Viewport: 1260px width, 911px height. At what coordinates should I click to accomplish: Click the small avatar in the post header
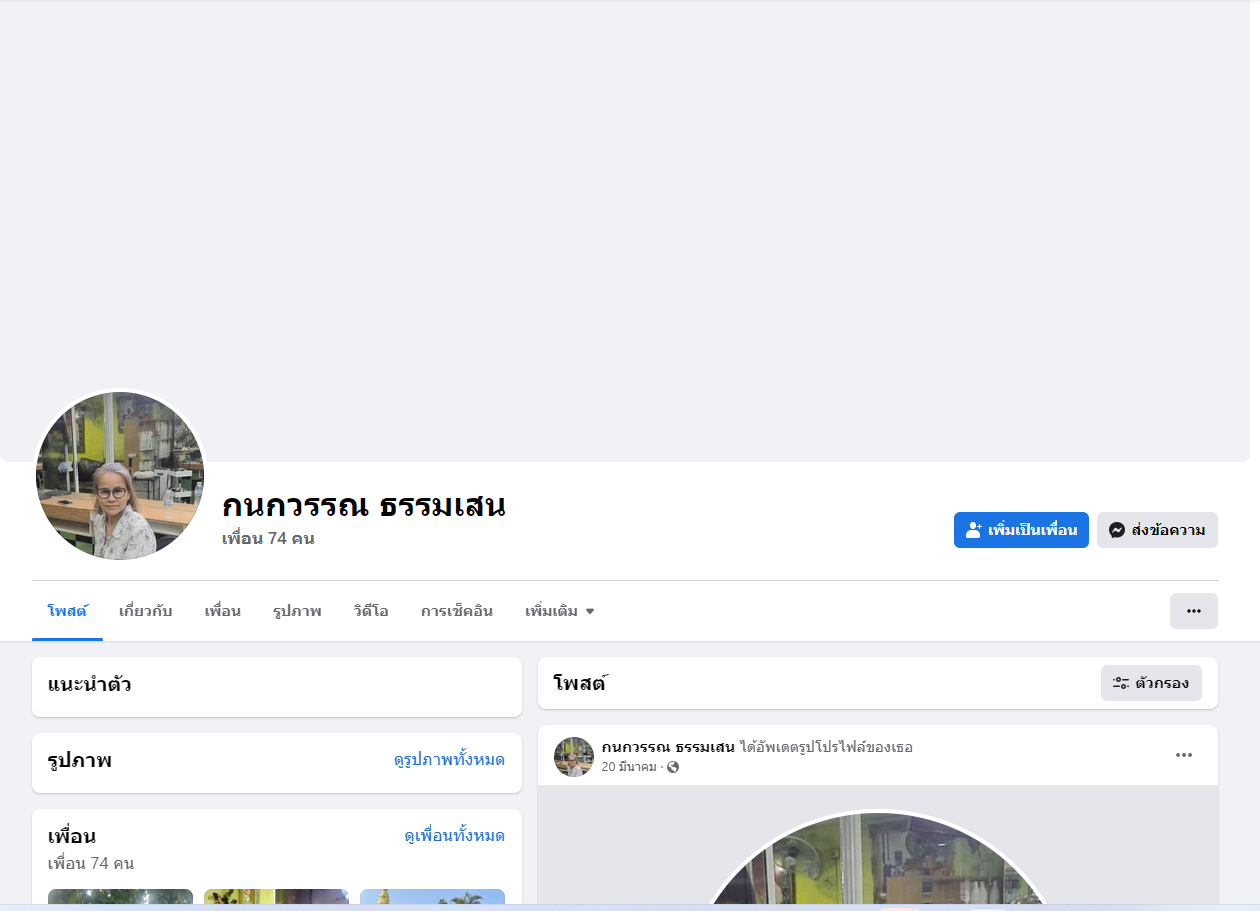point(574,757)
